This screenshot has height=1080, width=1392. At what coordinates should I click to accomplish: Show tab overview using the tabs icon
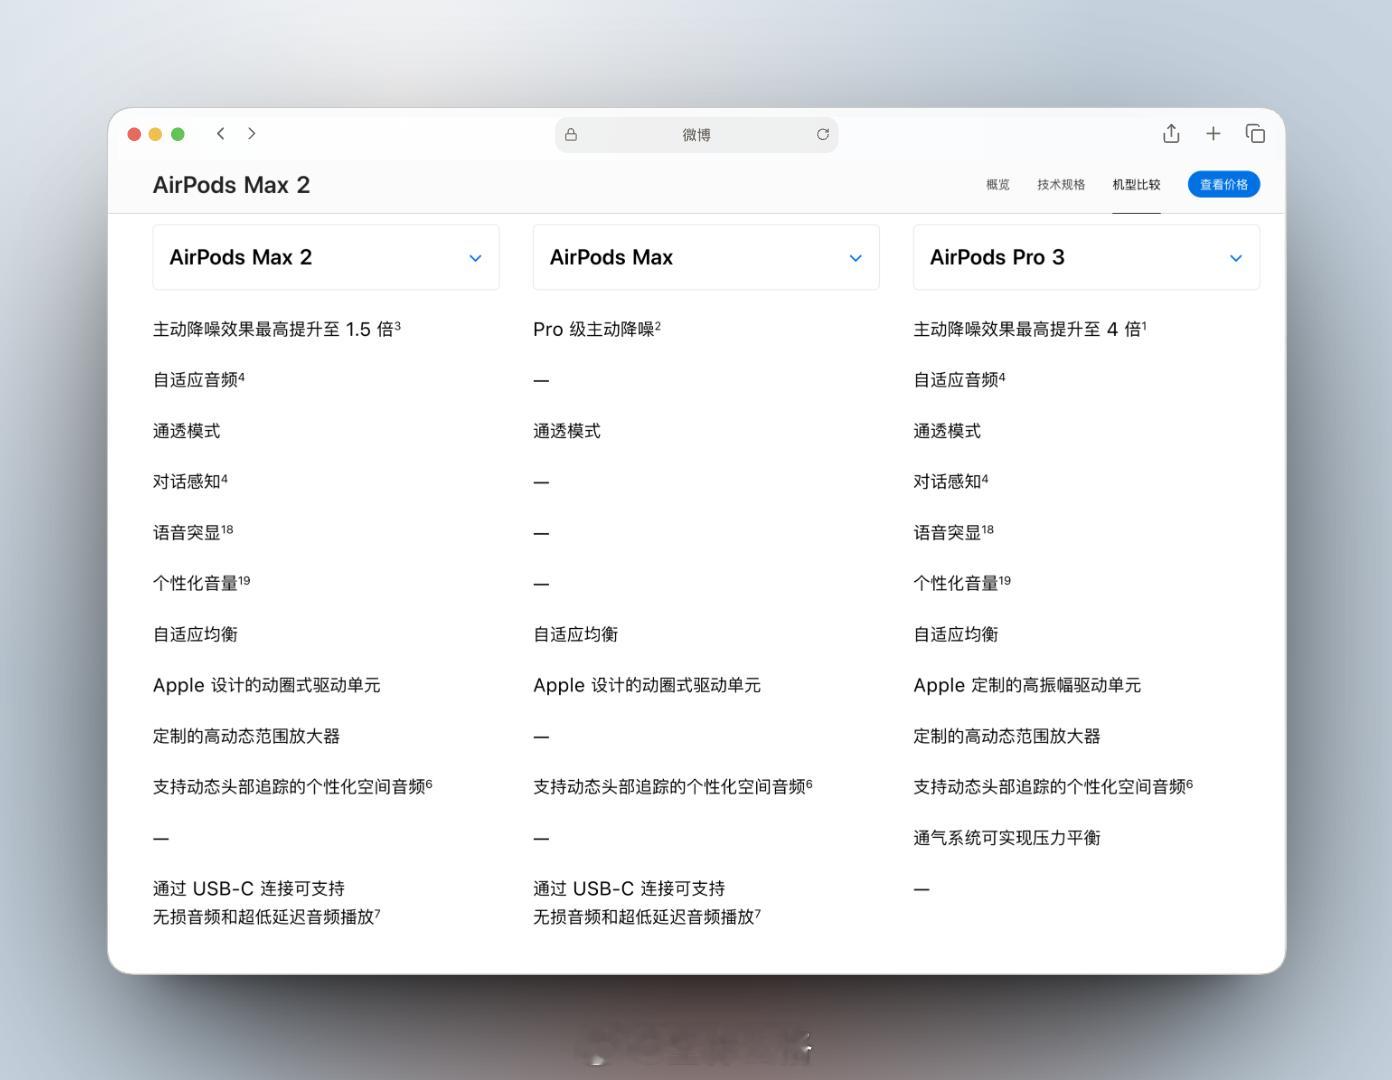(x=1255, y=133)
